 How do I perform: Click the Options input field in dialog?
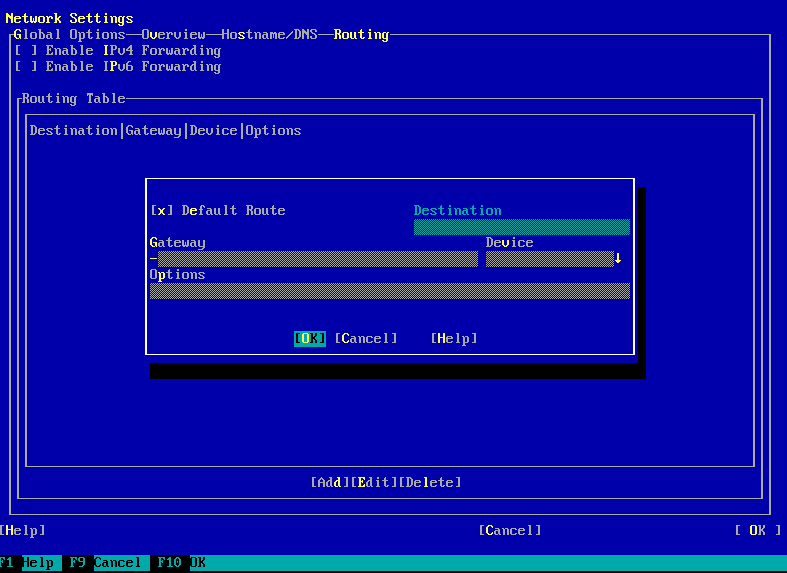tap(389, 291)
